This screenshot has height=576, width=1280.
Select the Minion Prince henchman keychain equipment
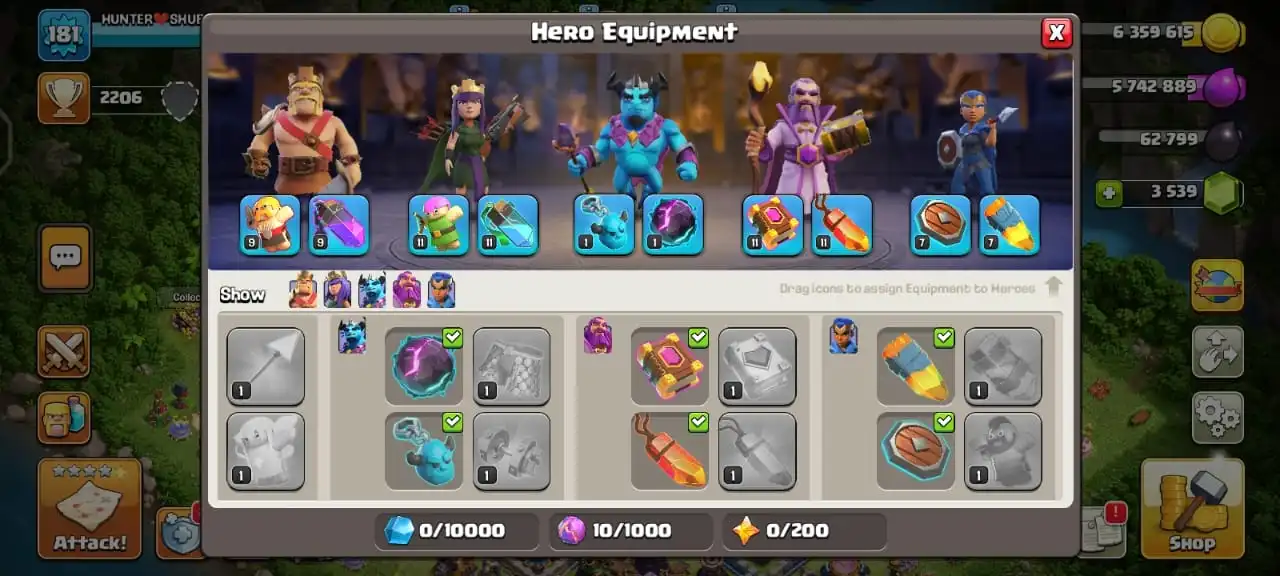coord(424,451)
